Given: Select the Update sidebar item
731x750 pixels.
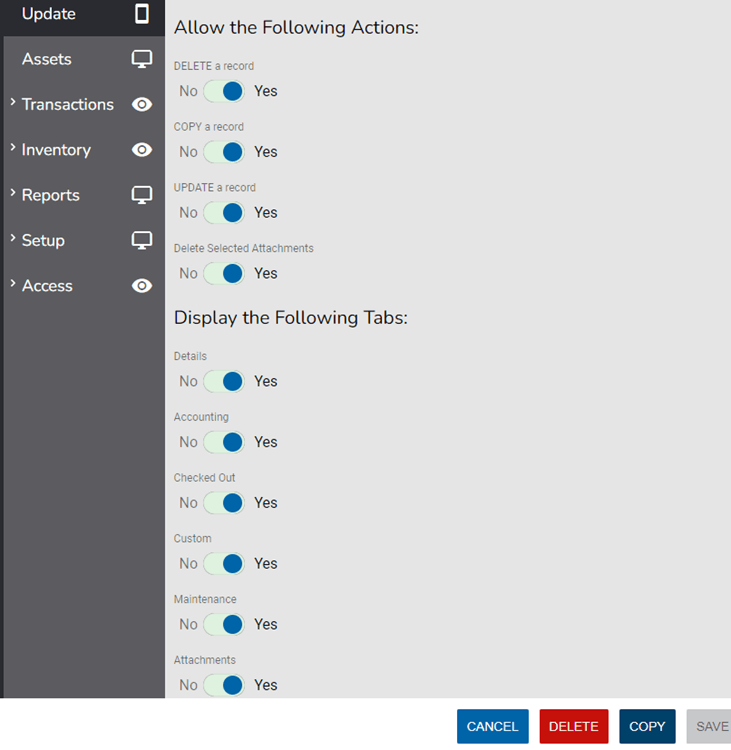Looking at the screenshot, I should pyautogui.click(x=49, y=14).
